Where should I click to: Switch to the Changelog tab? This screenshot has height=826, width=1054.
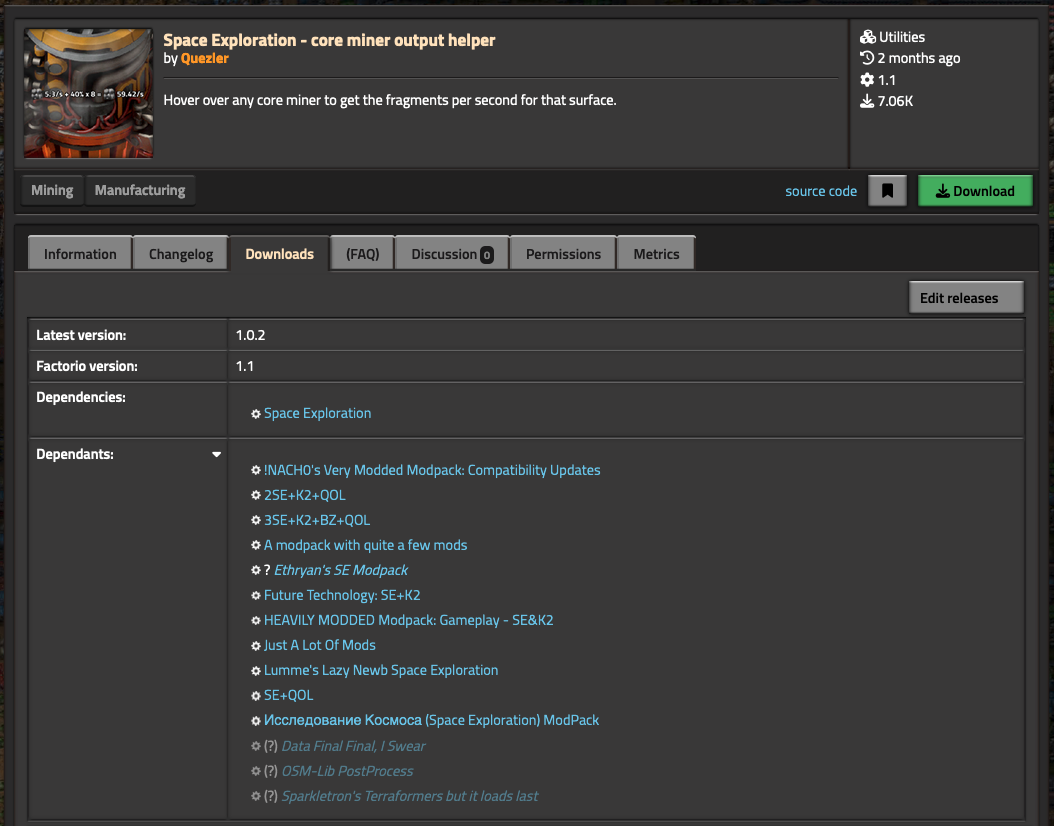(x=181, y=254)
